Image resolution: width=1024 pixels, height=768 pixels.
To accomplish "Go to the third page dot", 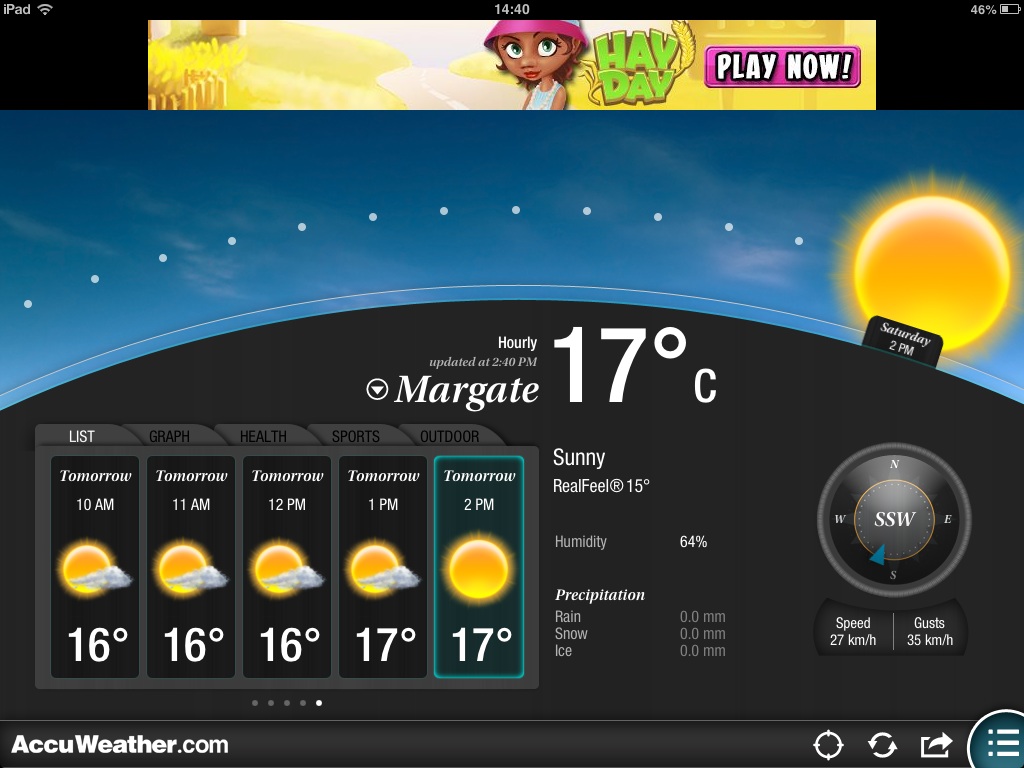I will coord(287,703).
